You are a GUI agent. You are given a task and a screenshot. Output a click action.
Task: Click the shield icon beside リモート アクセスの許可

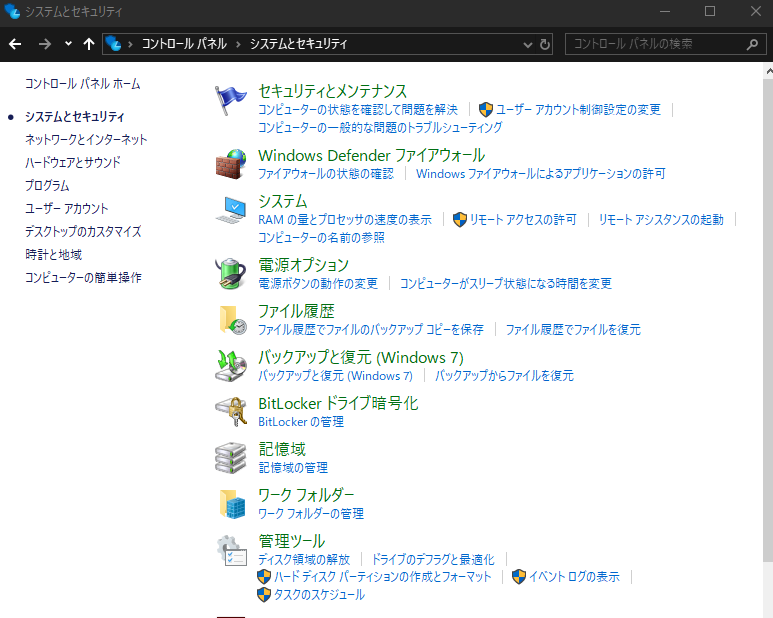pos(459,219)
